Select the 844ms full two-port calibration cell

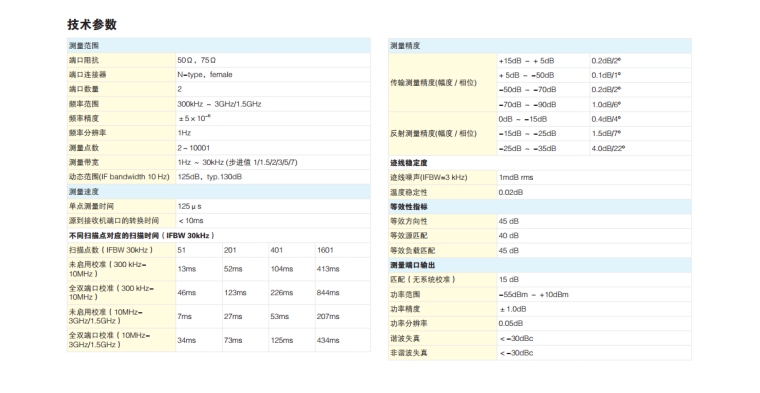[x=328, y=293]
